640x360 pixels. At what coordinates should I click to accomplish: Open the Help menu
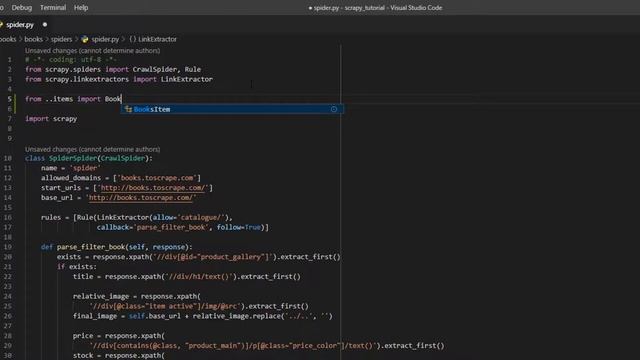81,7
